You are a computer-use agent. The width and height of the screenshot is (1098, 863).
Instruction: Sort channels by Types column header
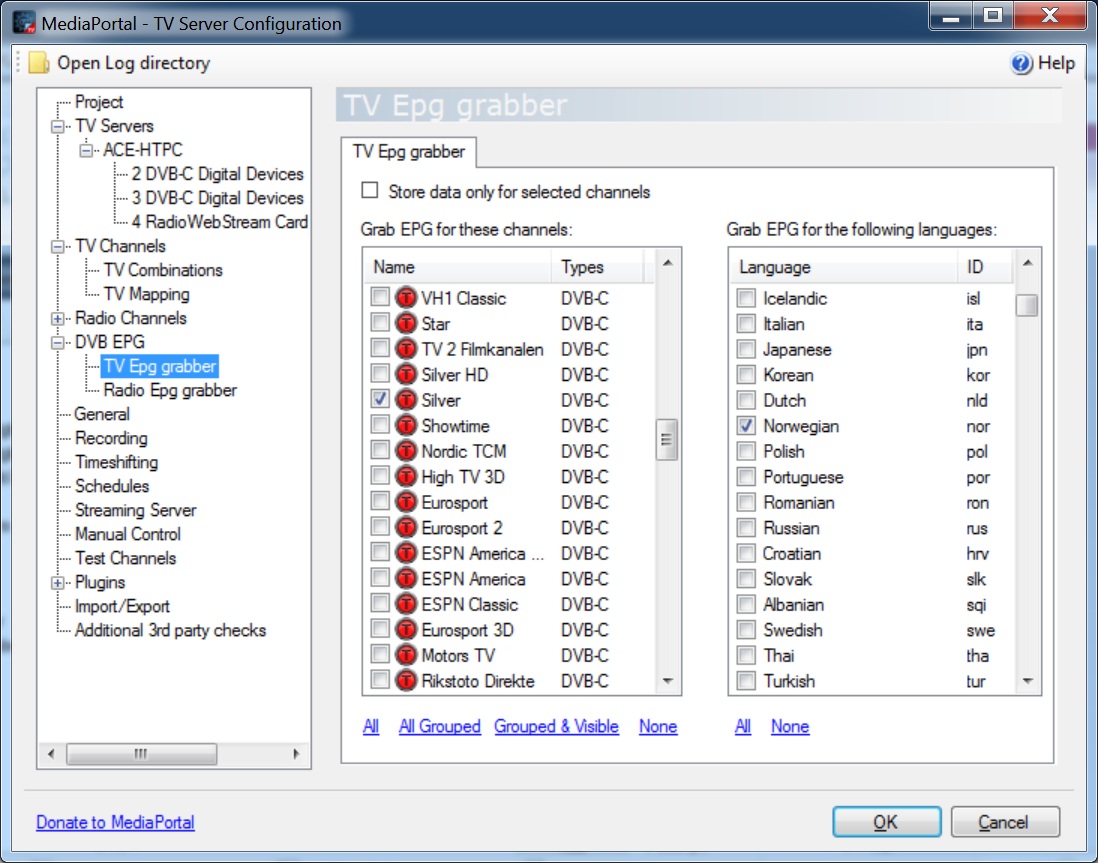597,267
